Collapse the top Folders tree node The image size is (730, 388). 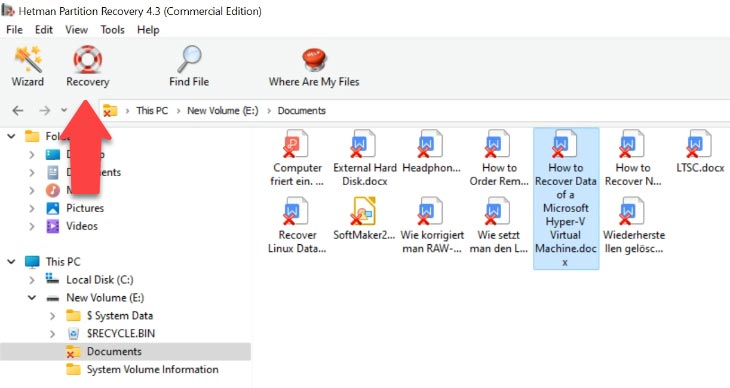(x=12, y=136)
